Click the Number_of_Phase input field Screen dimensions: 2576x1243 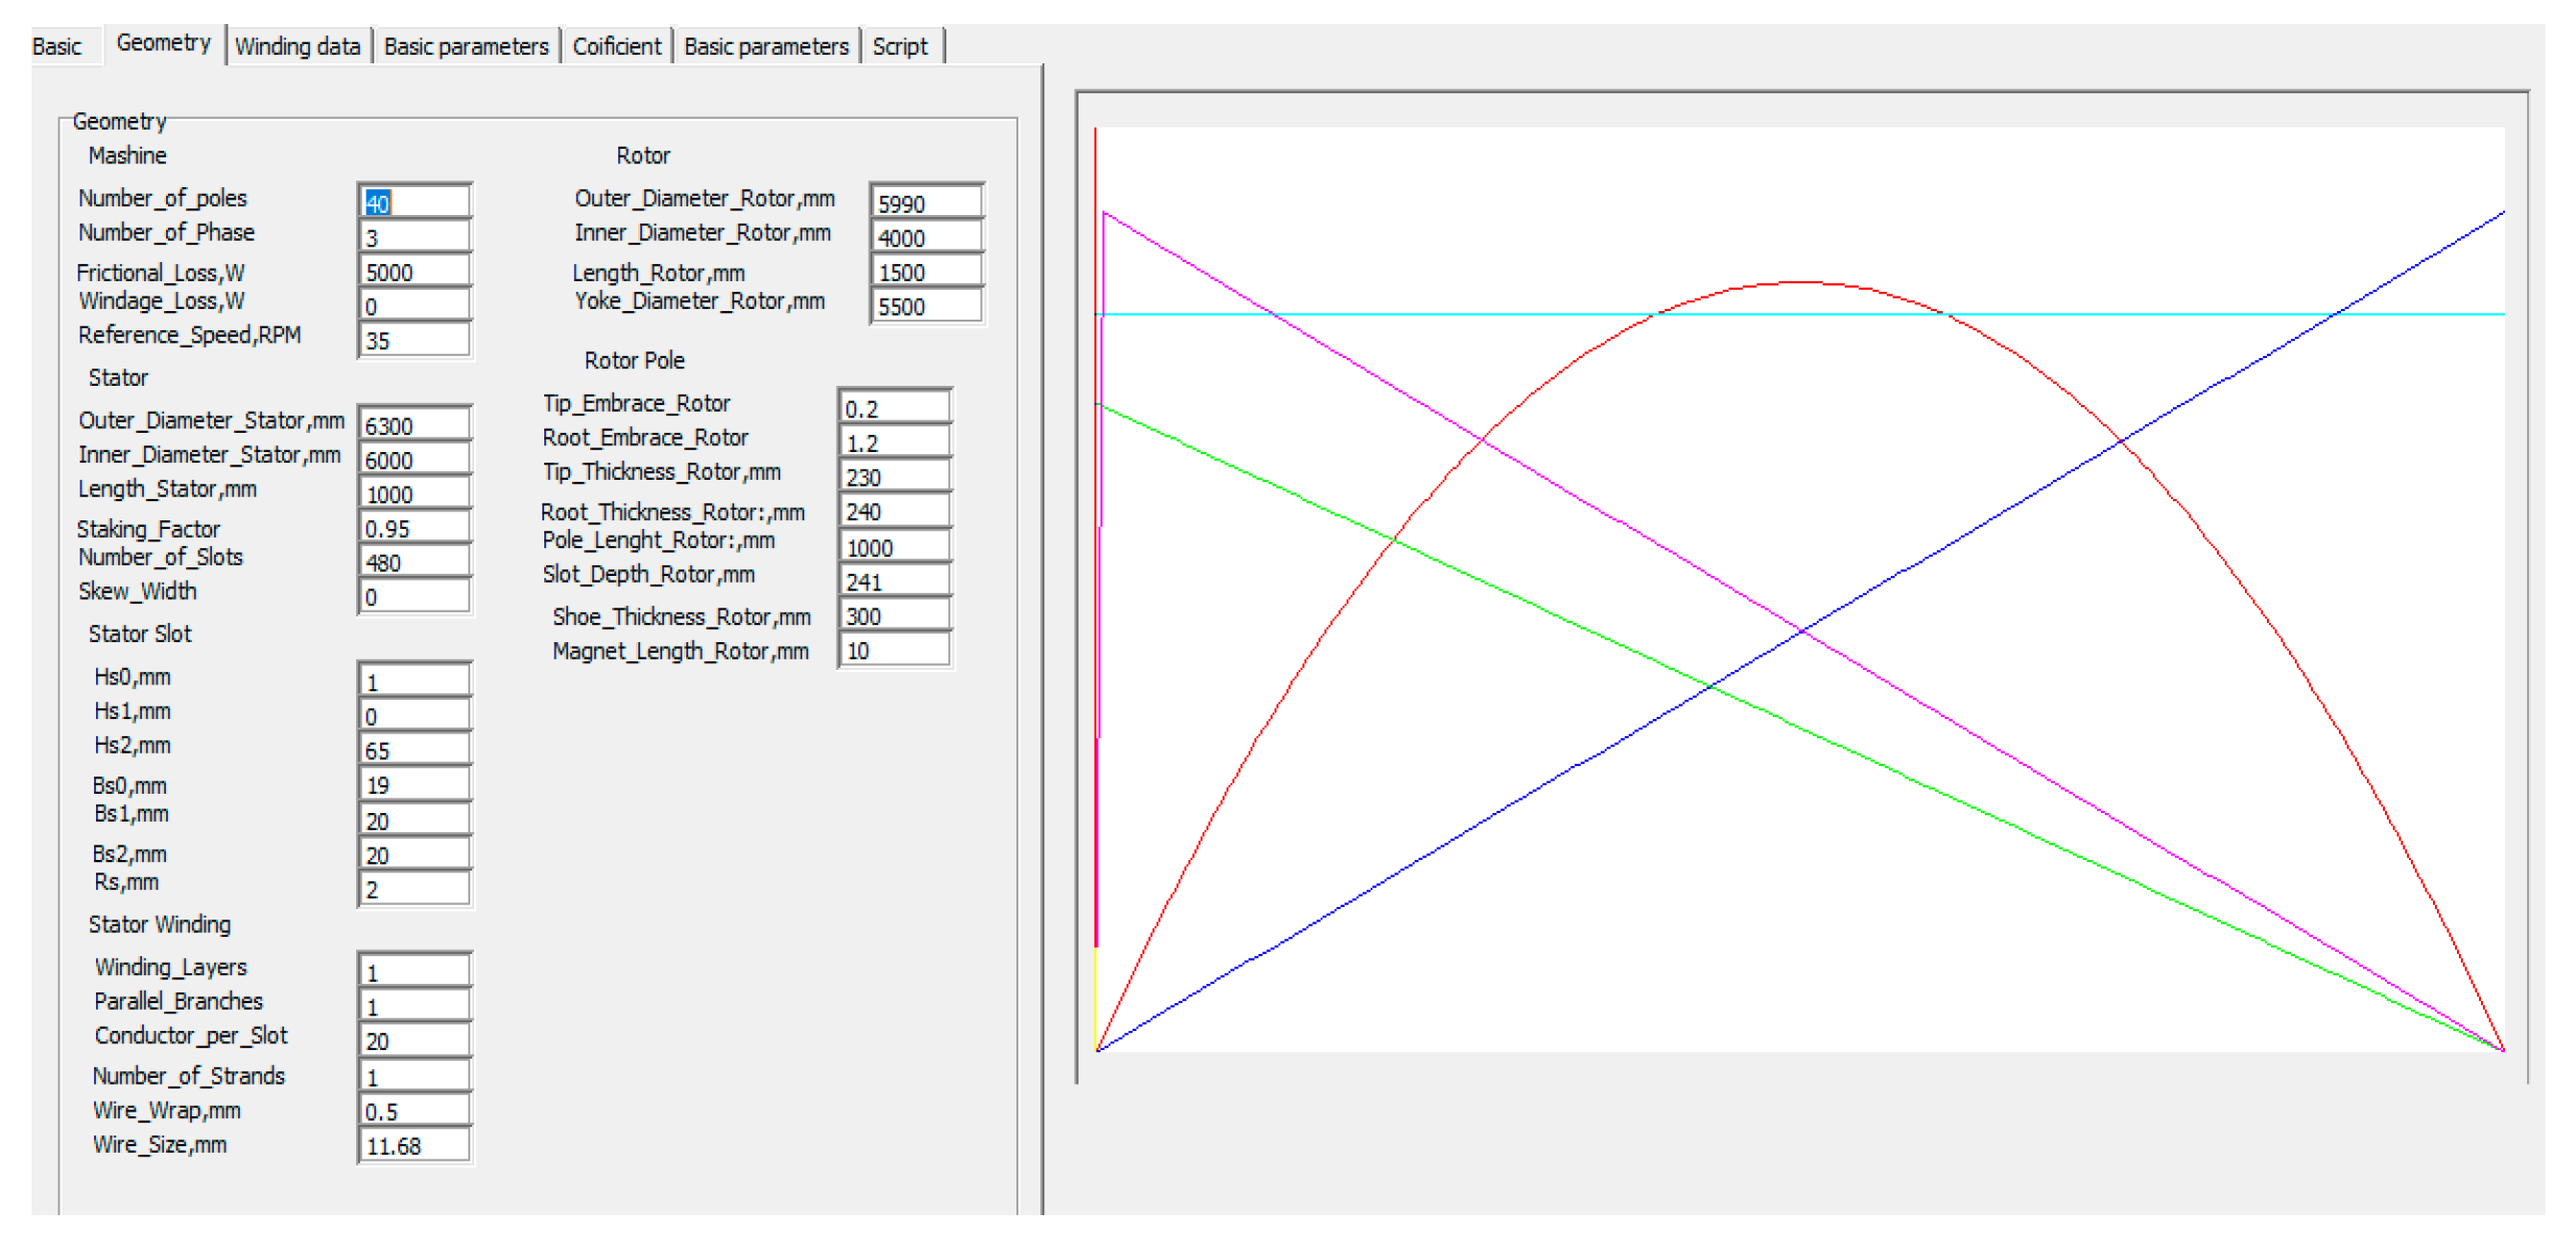414,237
